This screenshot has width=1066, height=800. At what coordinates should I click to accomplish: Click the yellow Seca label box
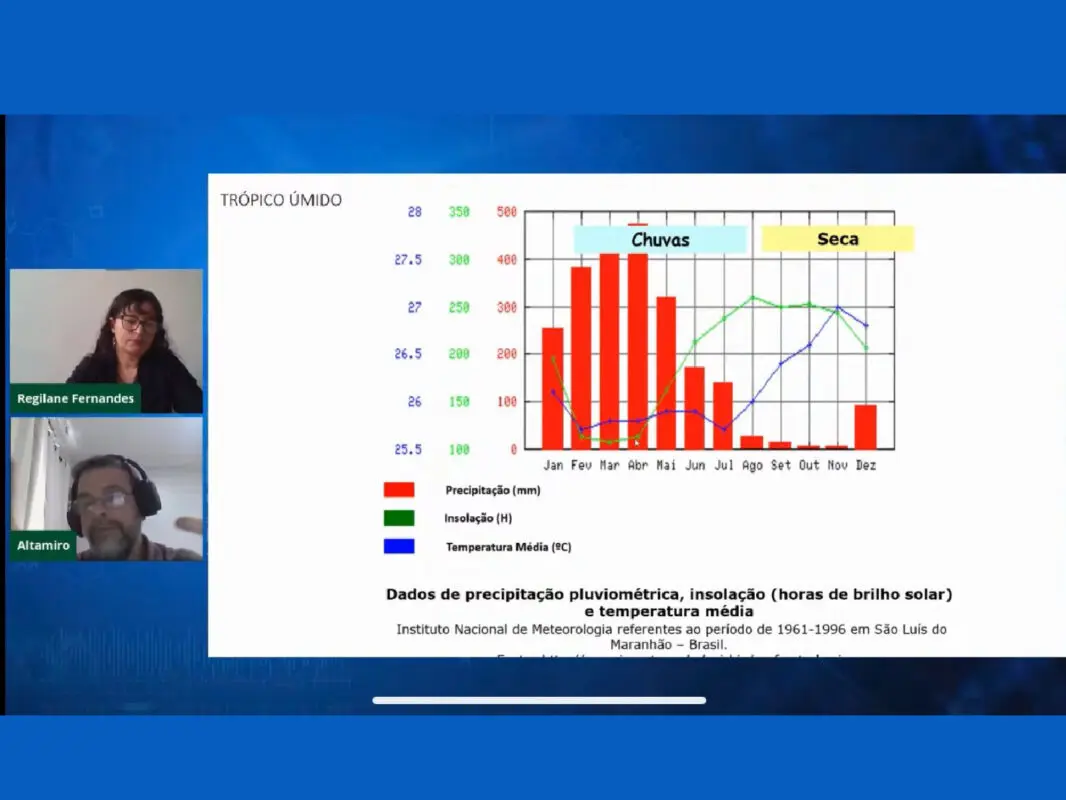[x=838, y=239]
